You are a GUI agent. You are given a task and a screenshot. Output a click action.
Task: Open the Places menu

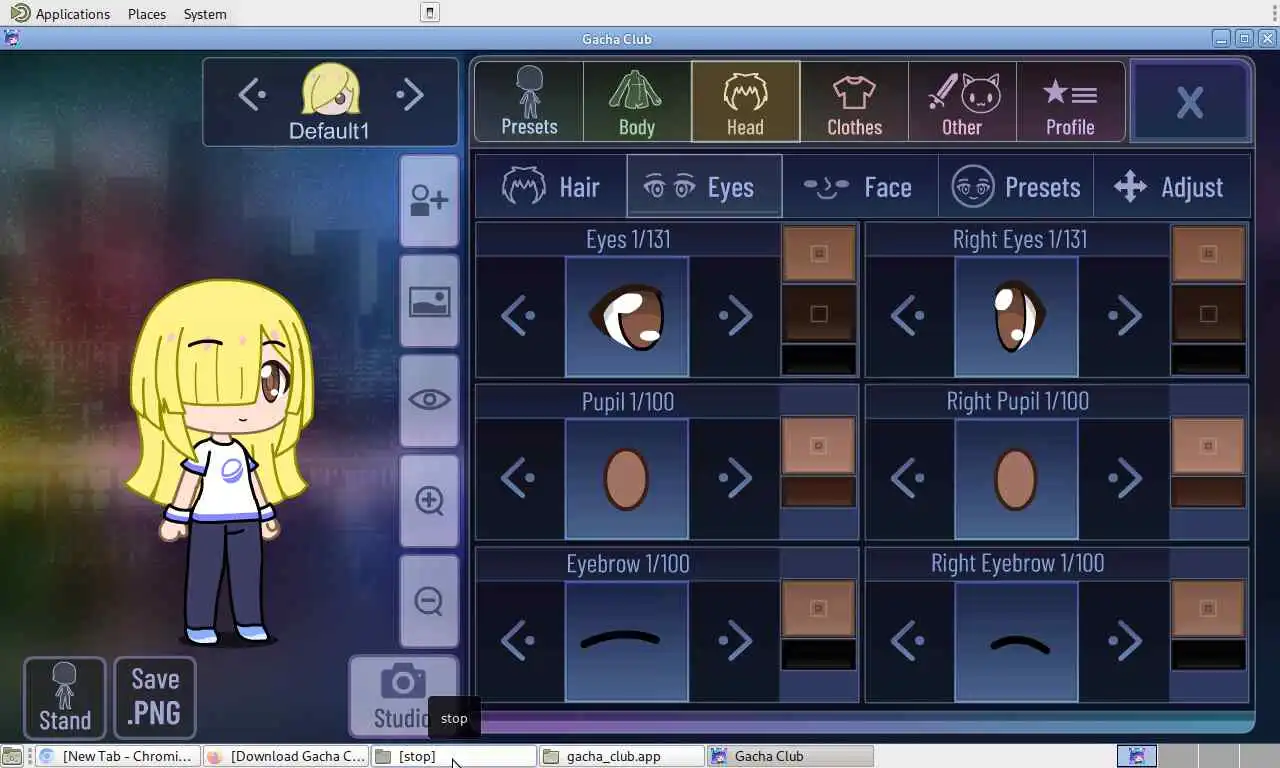147,14
